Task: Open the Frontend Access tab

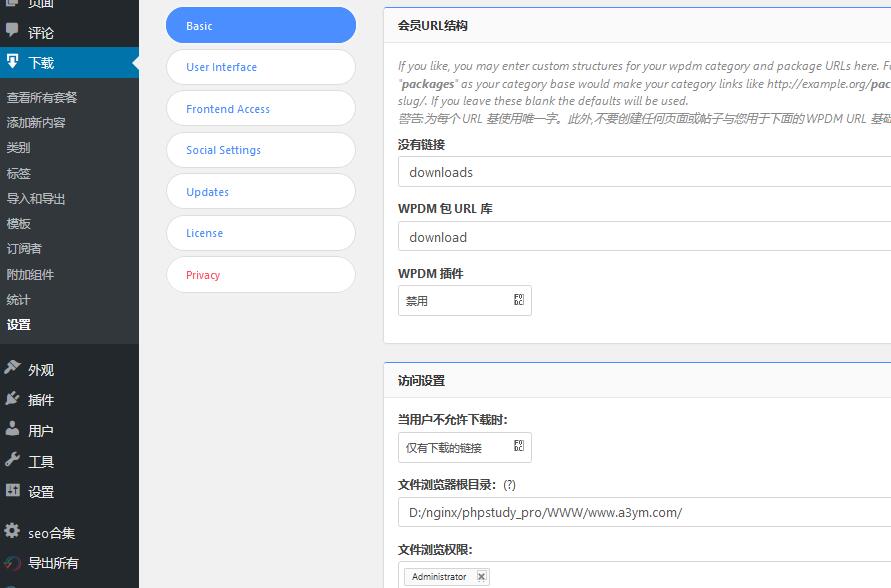Action: (261, 109)
